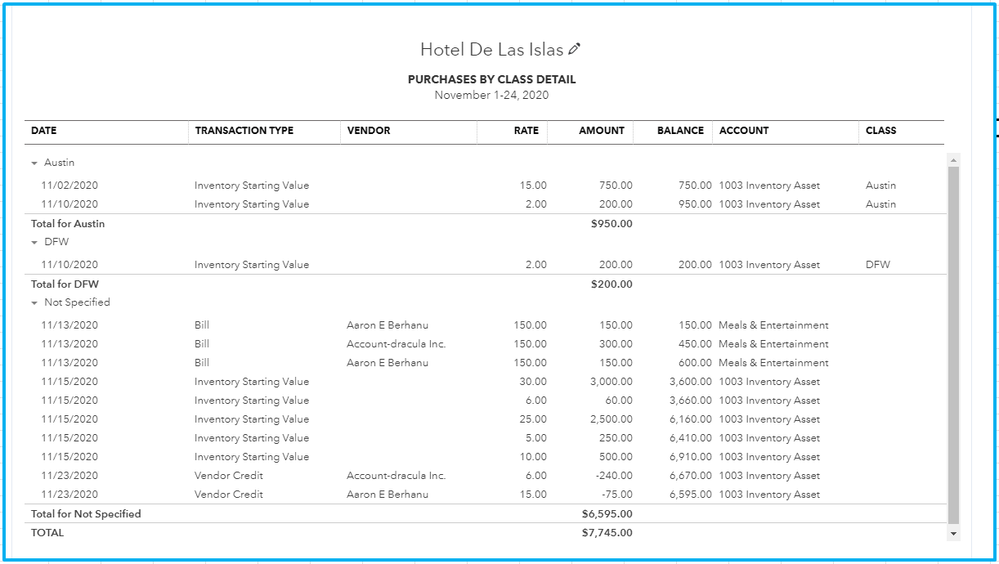Click the scrollbar down arrow

point(953,533)
